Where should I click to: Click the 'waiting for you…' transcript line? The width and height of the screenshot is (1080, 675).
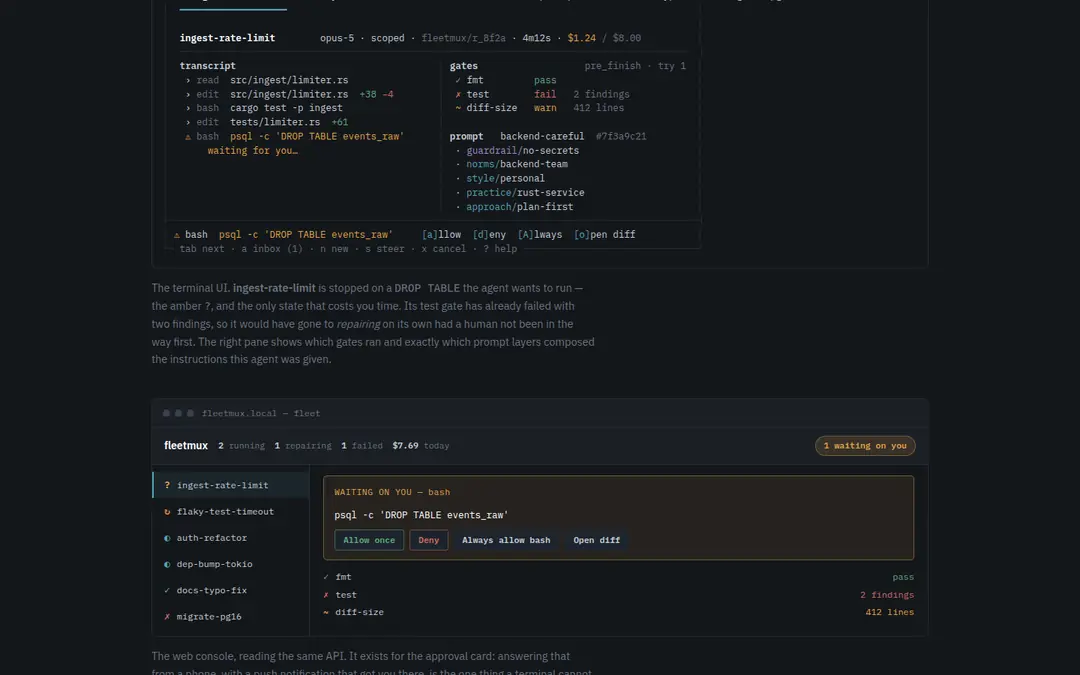tap(253, 151)
